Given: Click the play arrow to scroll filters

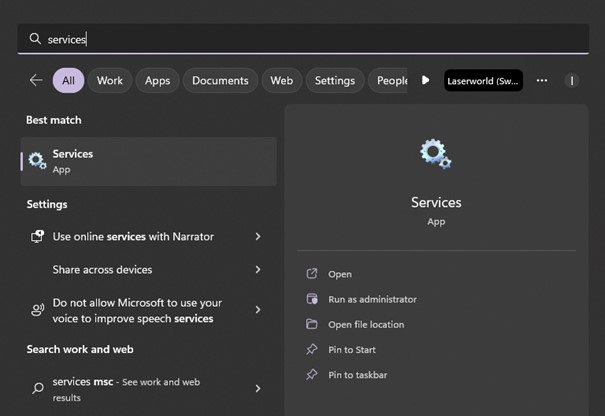Looking at the screenshot, I should (425, 80).
